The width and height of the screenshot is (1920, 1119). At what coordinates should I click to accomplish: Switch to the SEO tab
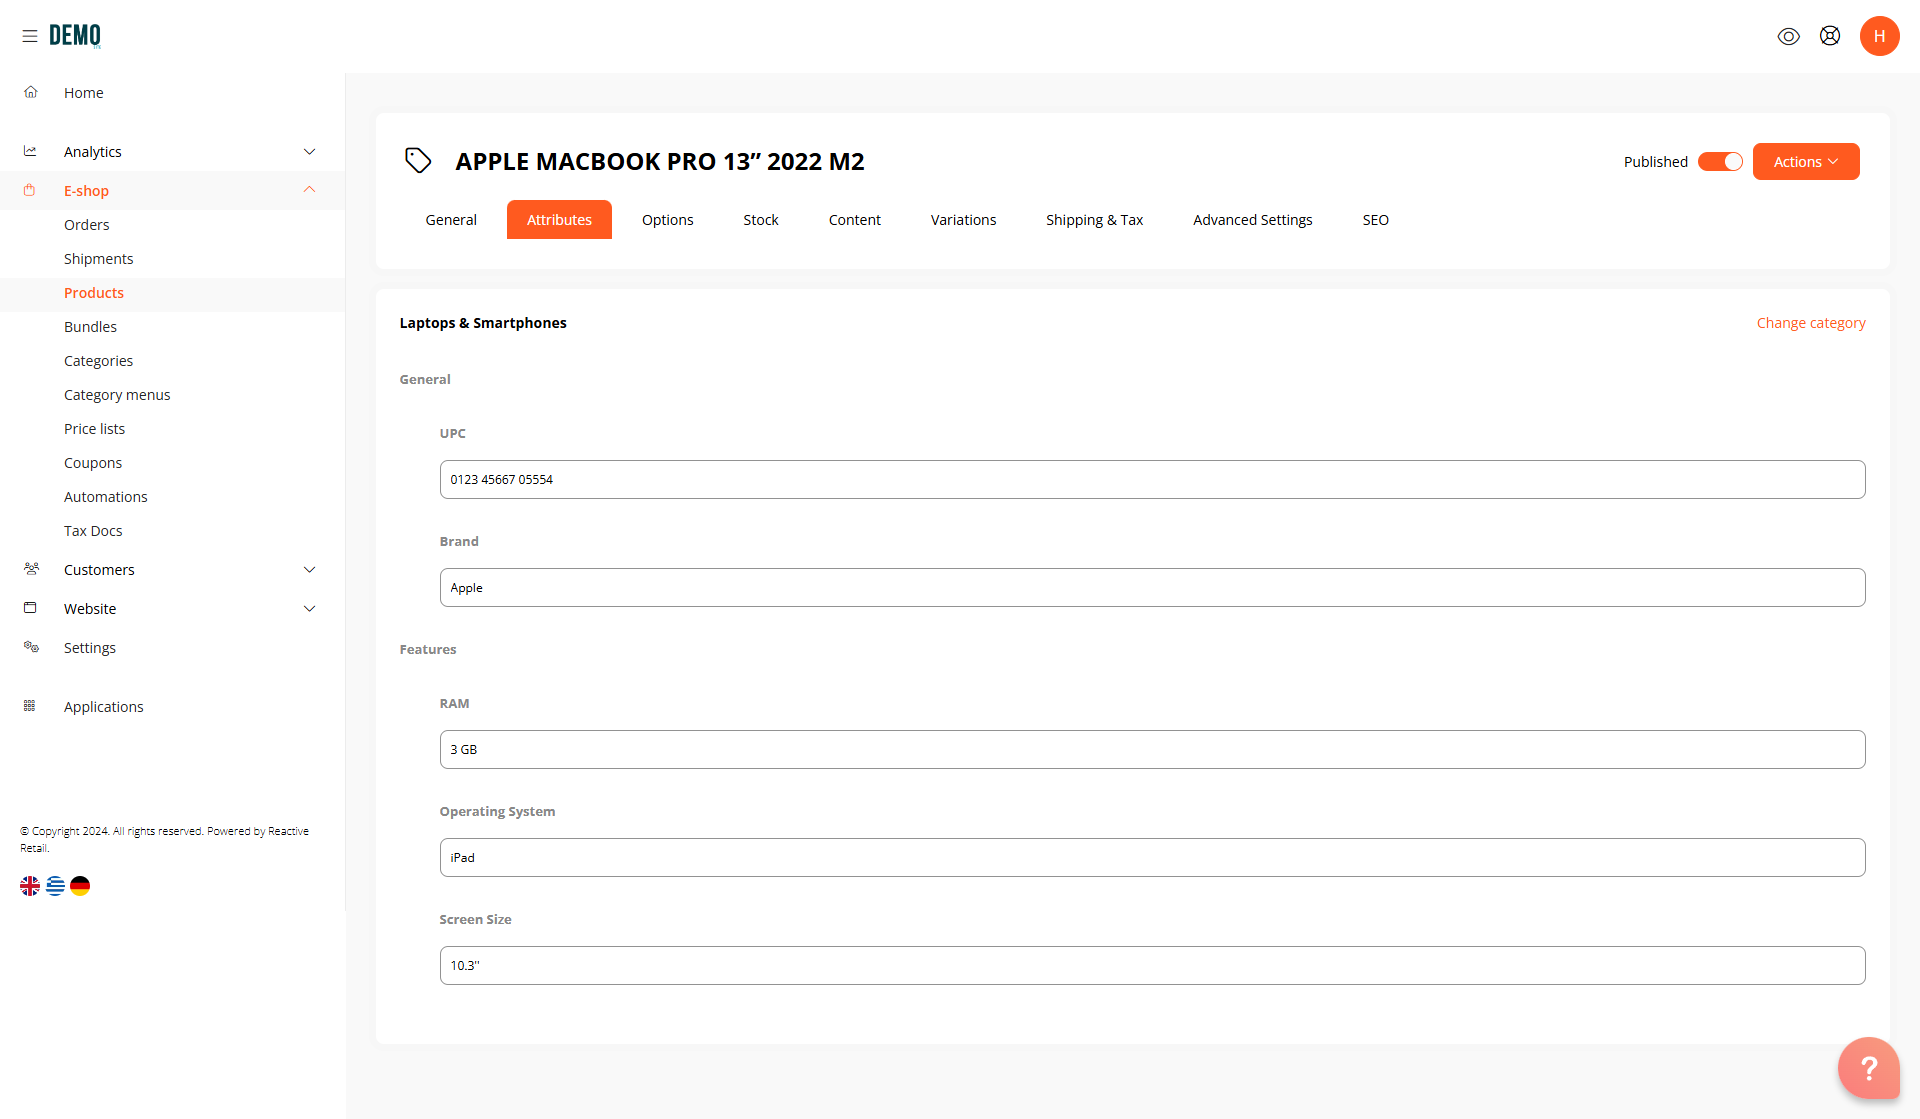point(1376,220)
